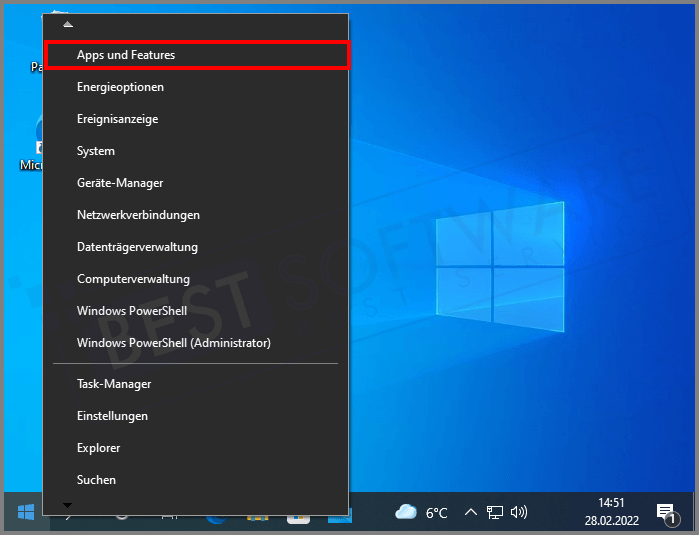Launch Windows PowerShell (Administrator)
The height and width of the screenshot is (536, 700).
(173, 343)
